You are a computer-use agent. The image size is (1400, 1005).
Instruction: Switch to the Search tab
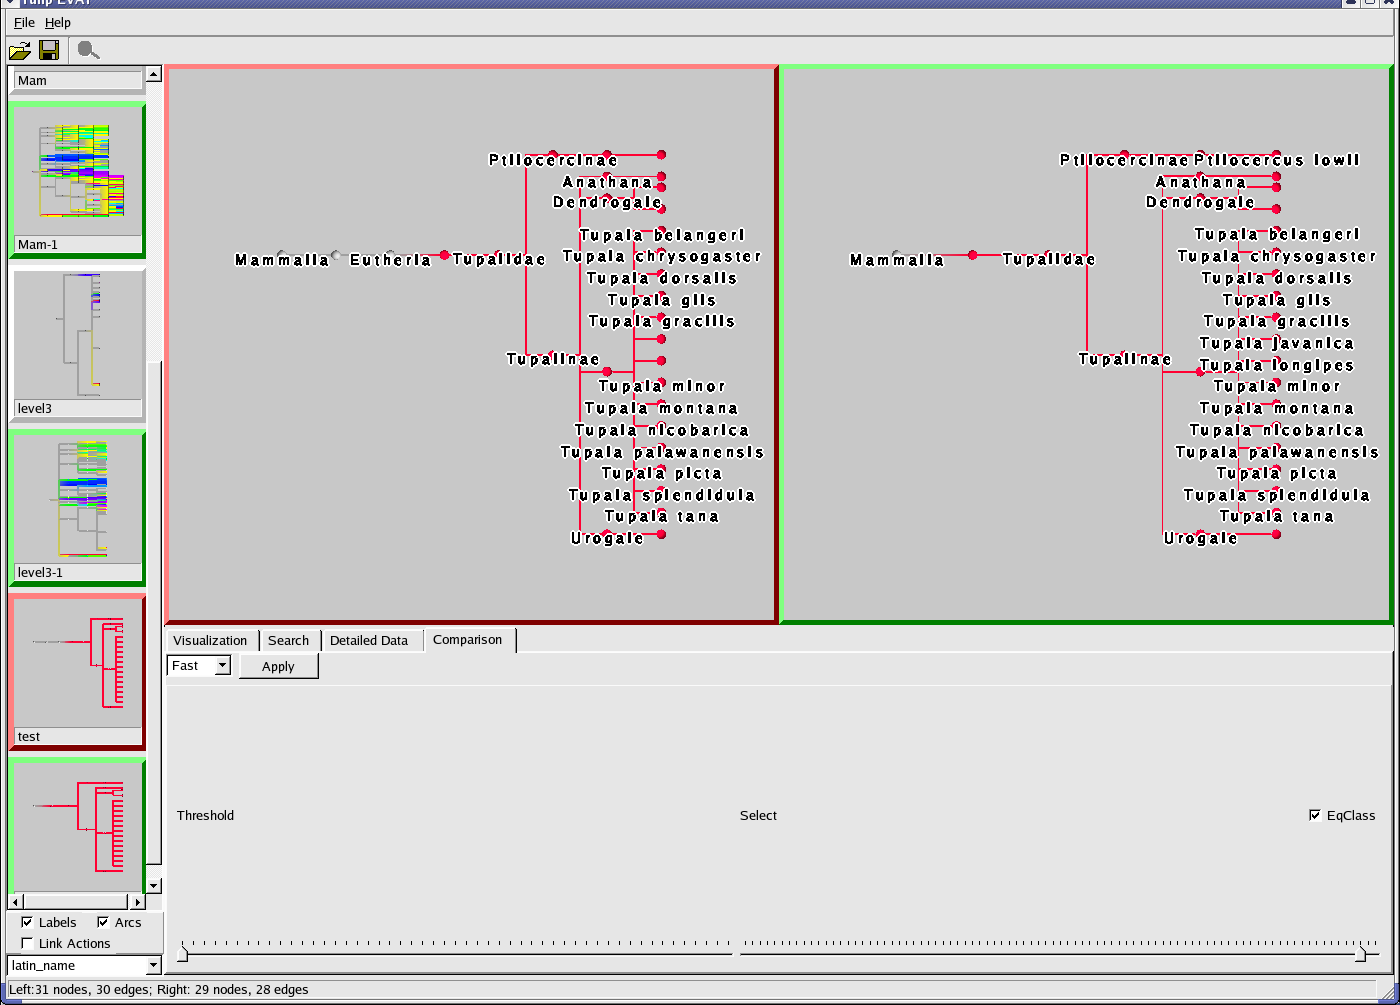289,640
